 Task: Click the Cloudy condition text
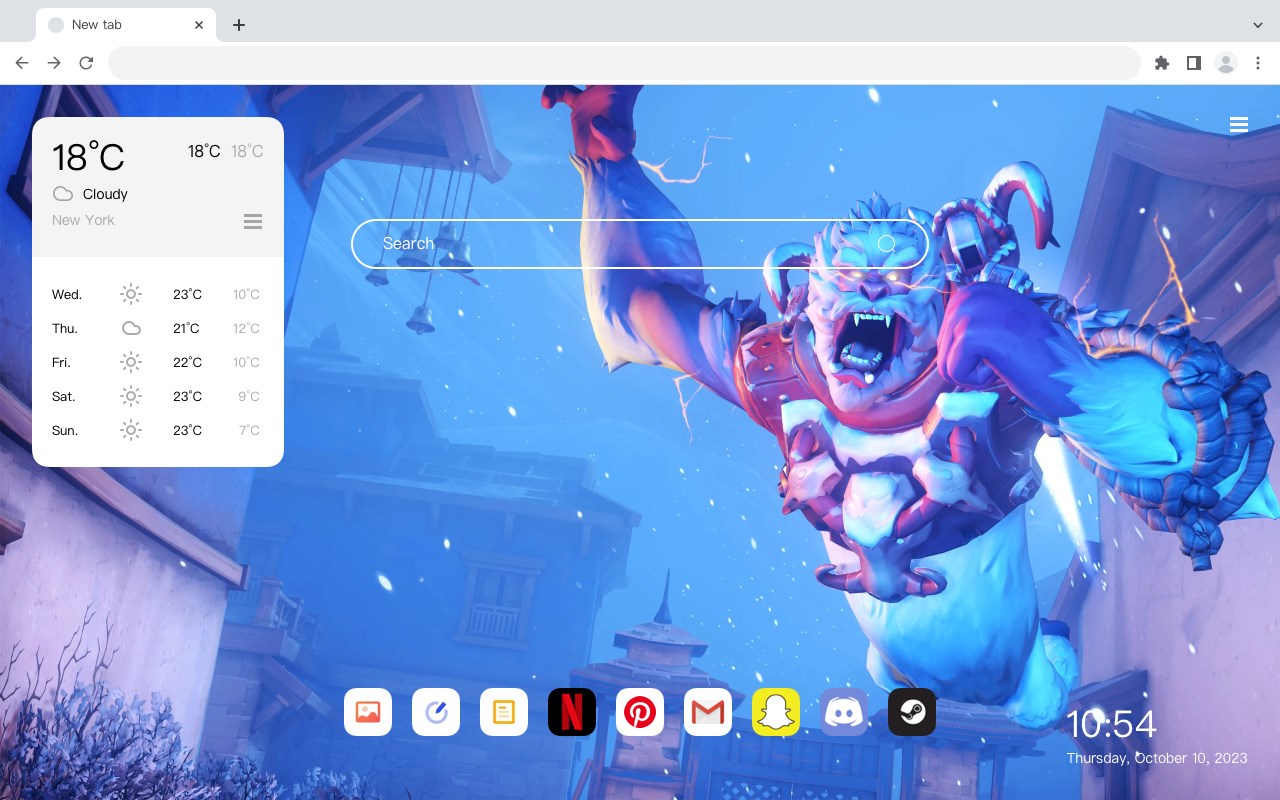pos(105,194)
